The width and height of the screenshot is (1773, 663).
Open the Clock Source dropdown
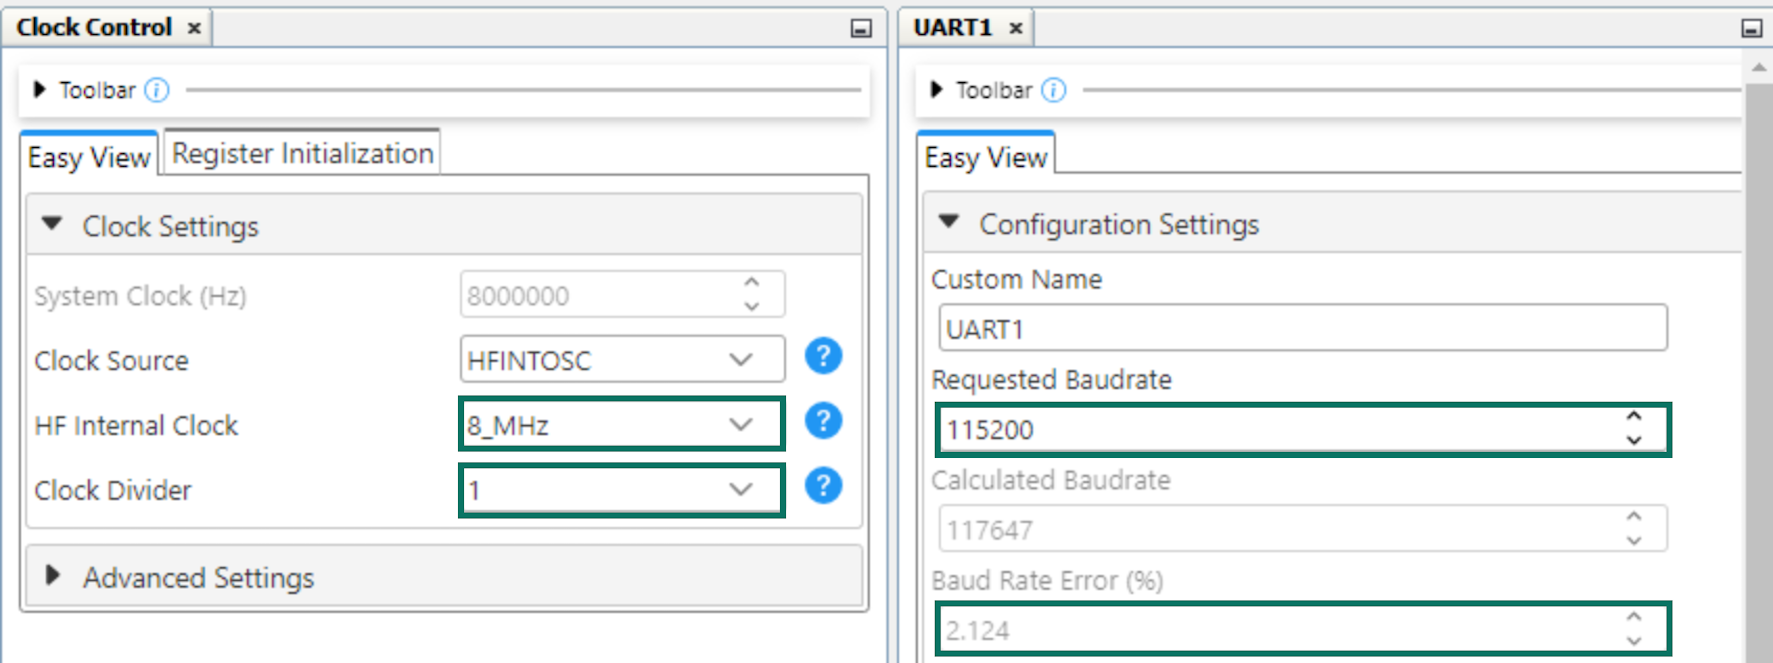[x=740, y=360]
